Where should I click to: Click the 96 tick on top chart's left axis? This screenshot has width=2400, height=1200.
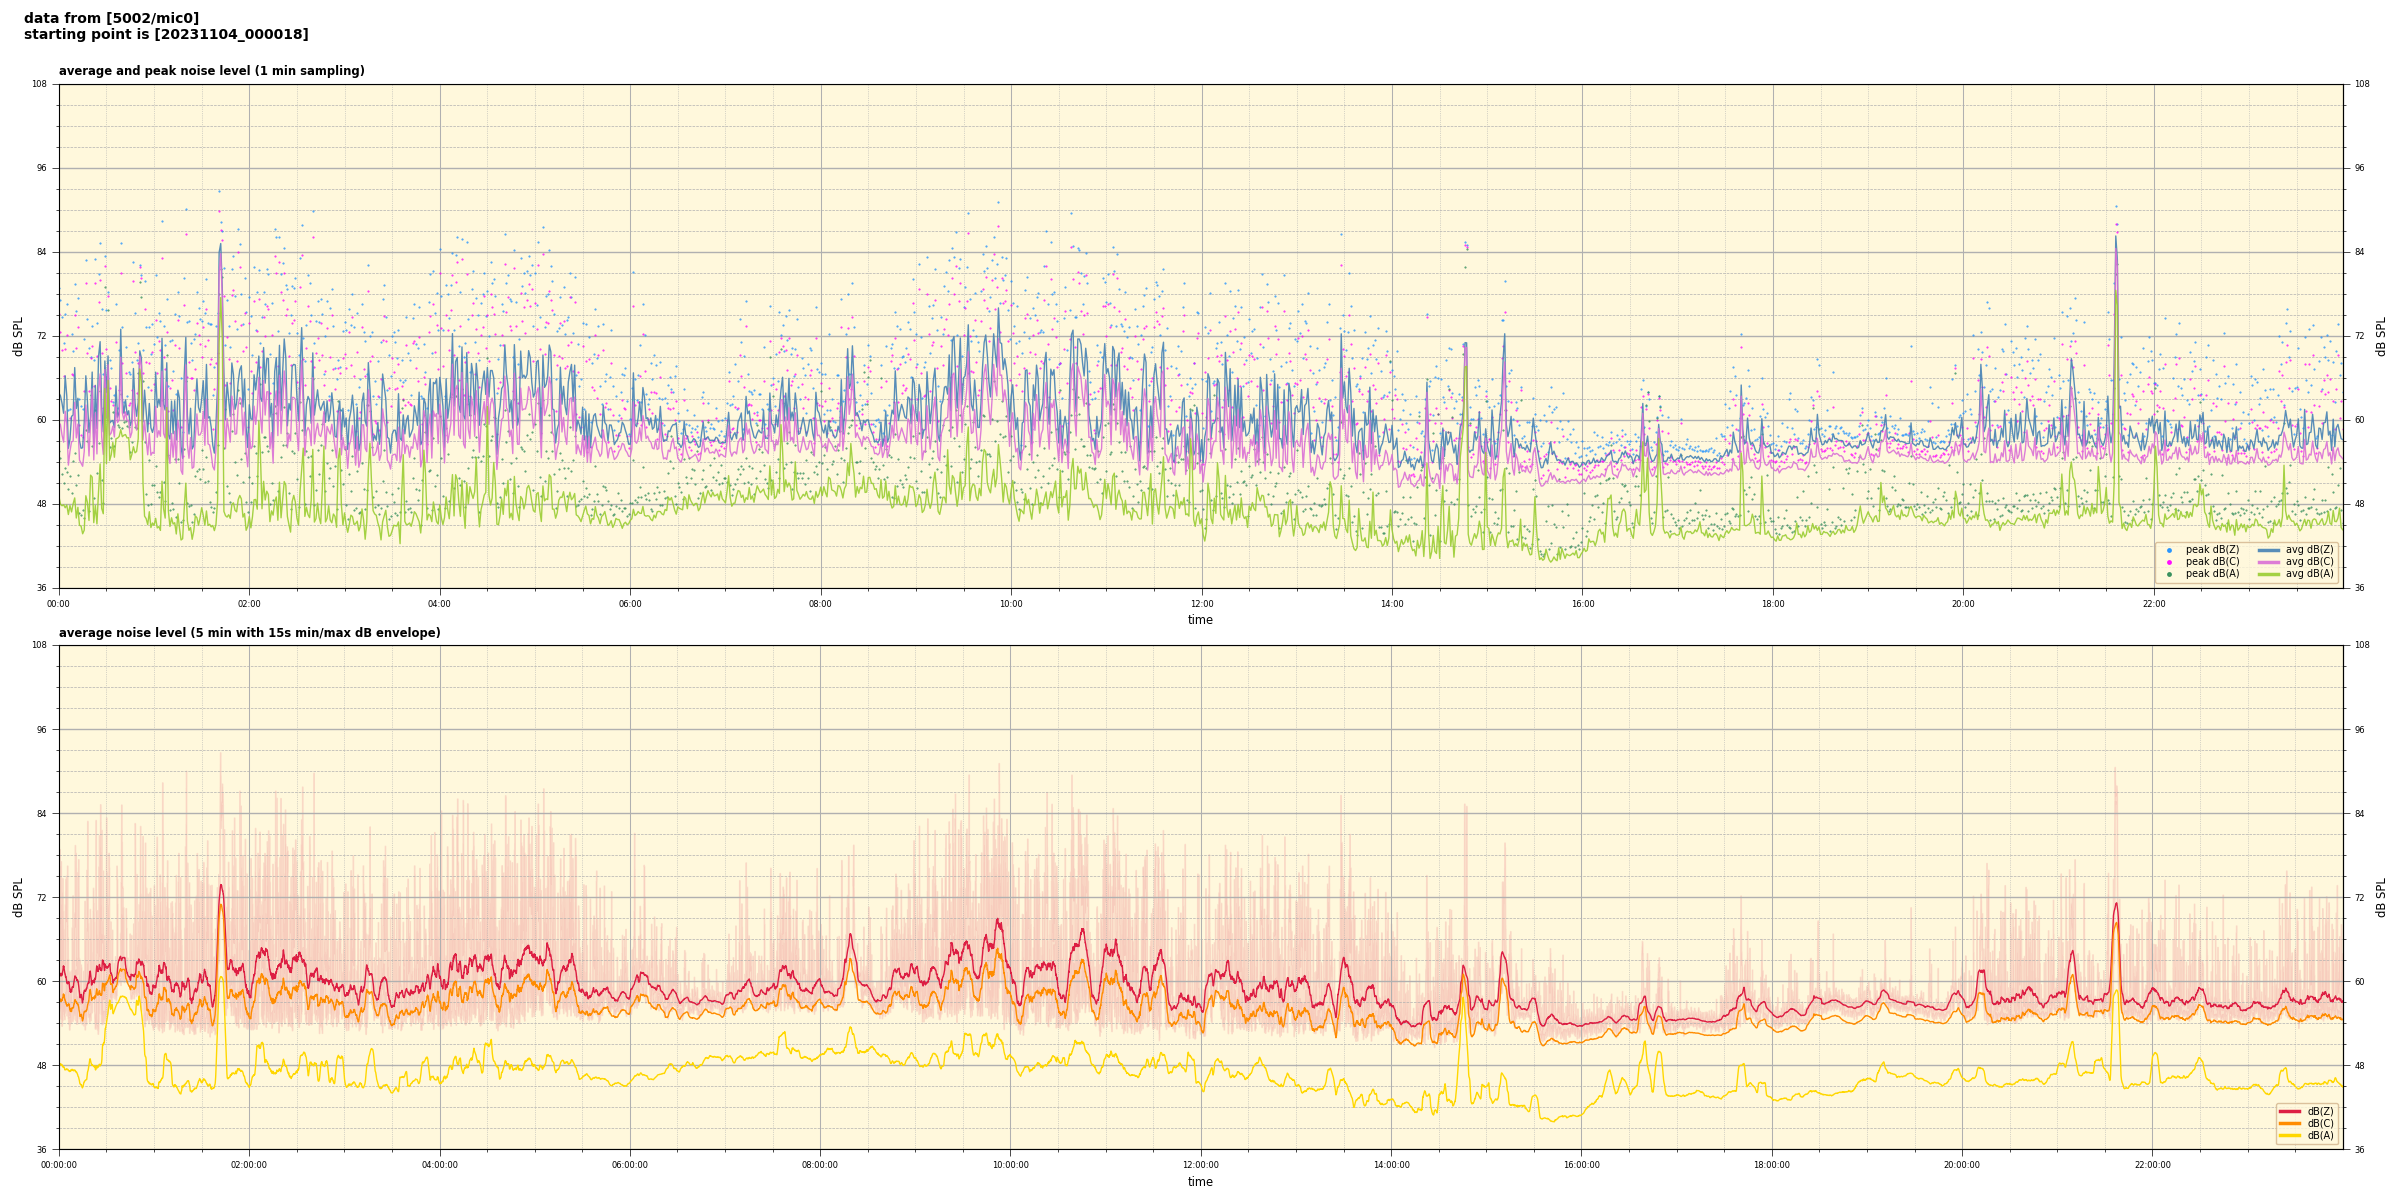tap(42, 168)
